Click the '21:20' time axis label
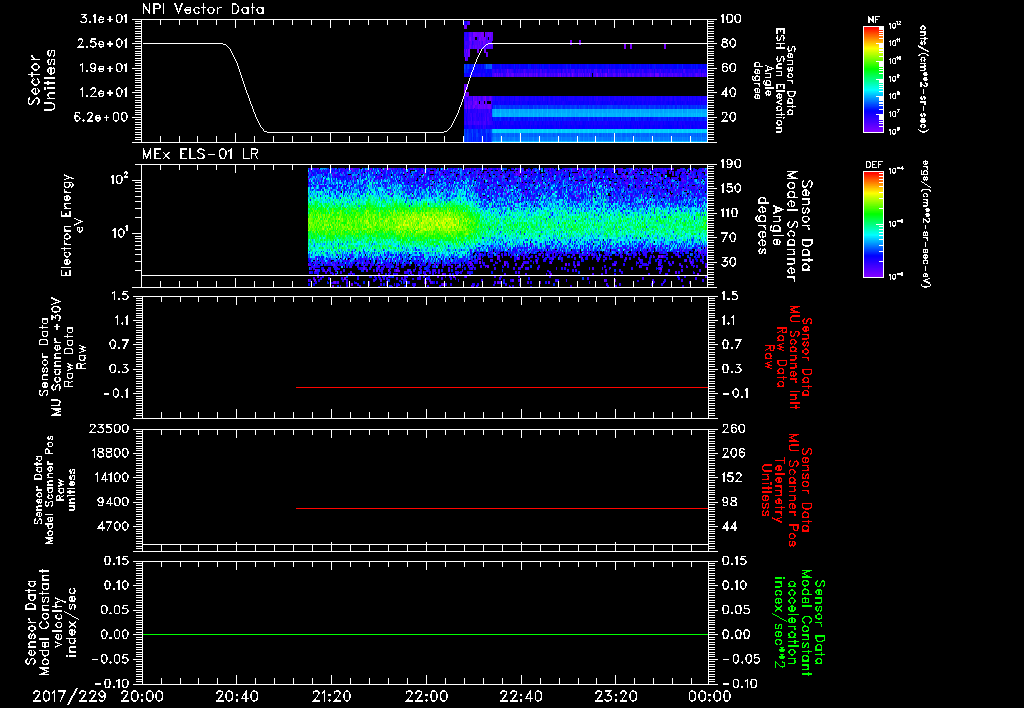Viewport: 1024px width, 708px height. [x=331, y=697]
